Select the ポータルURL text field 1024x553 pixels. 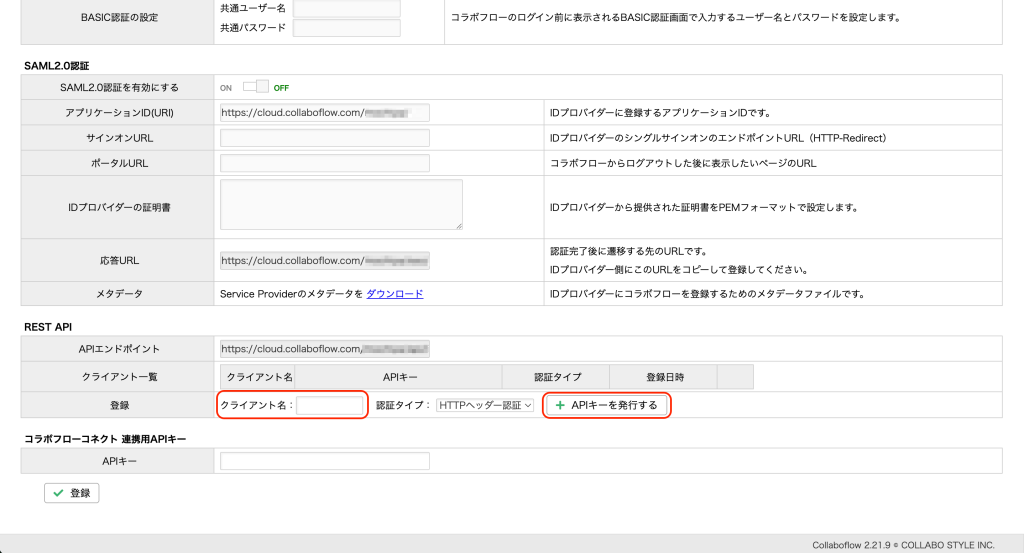click(x=324, y=163)
